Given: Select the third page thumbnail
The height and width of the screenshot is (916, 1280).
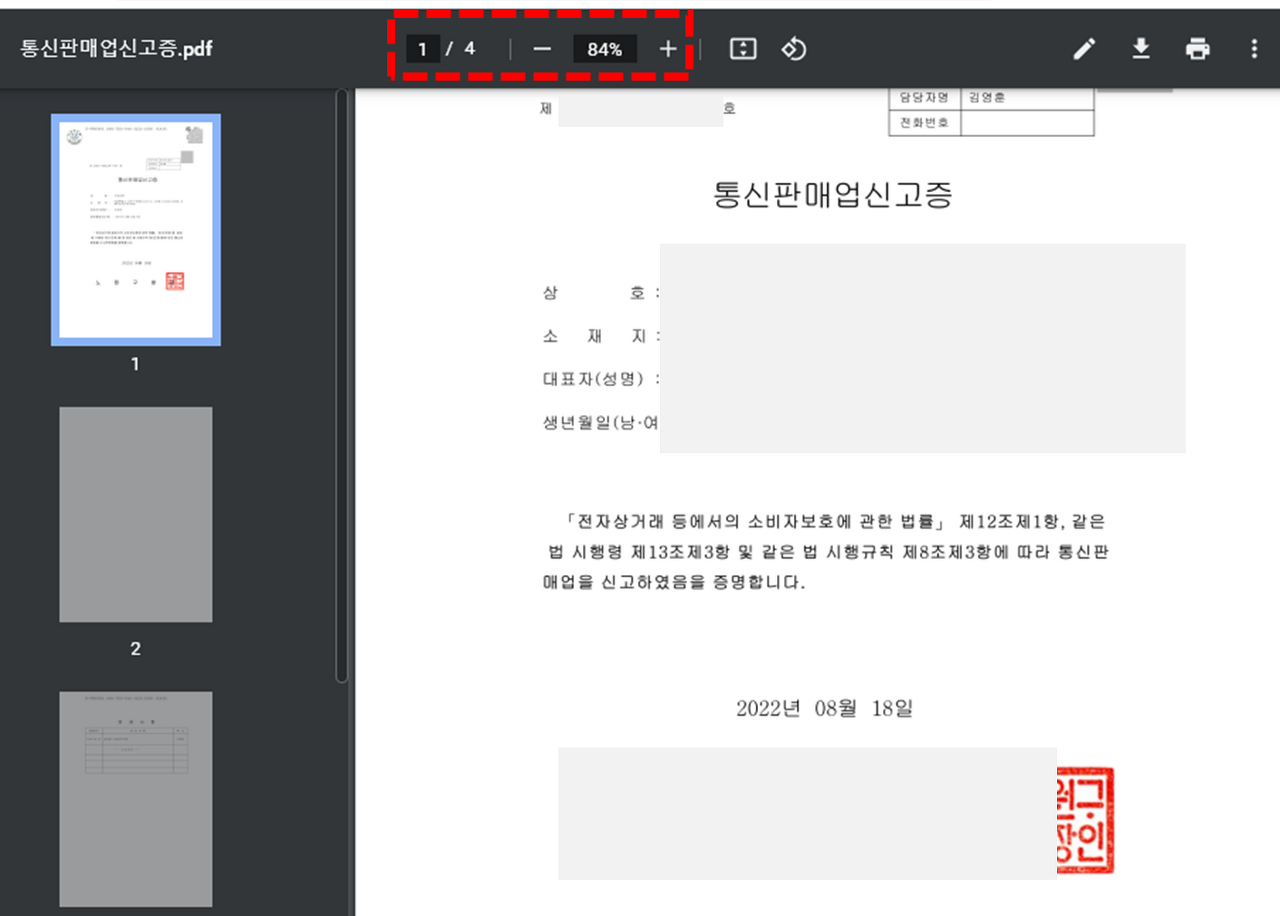Looking at the screenshot, I should (136, 799).
